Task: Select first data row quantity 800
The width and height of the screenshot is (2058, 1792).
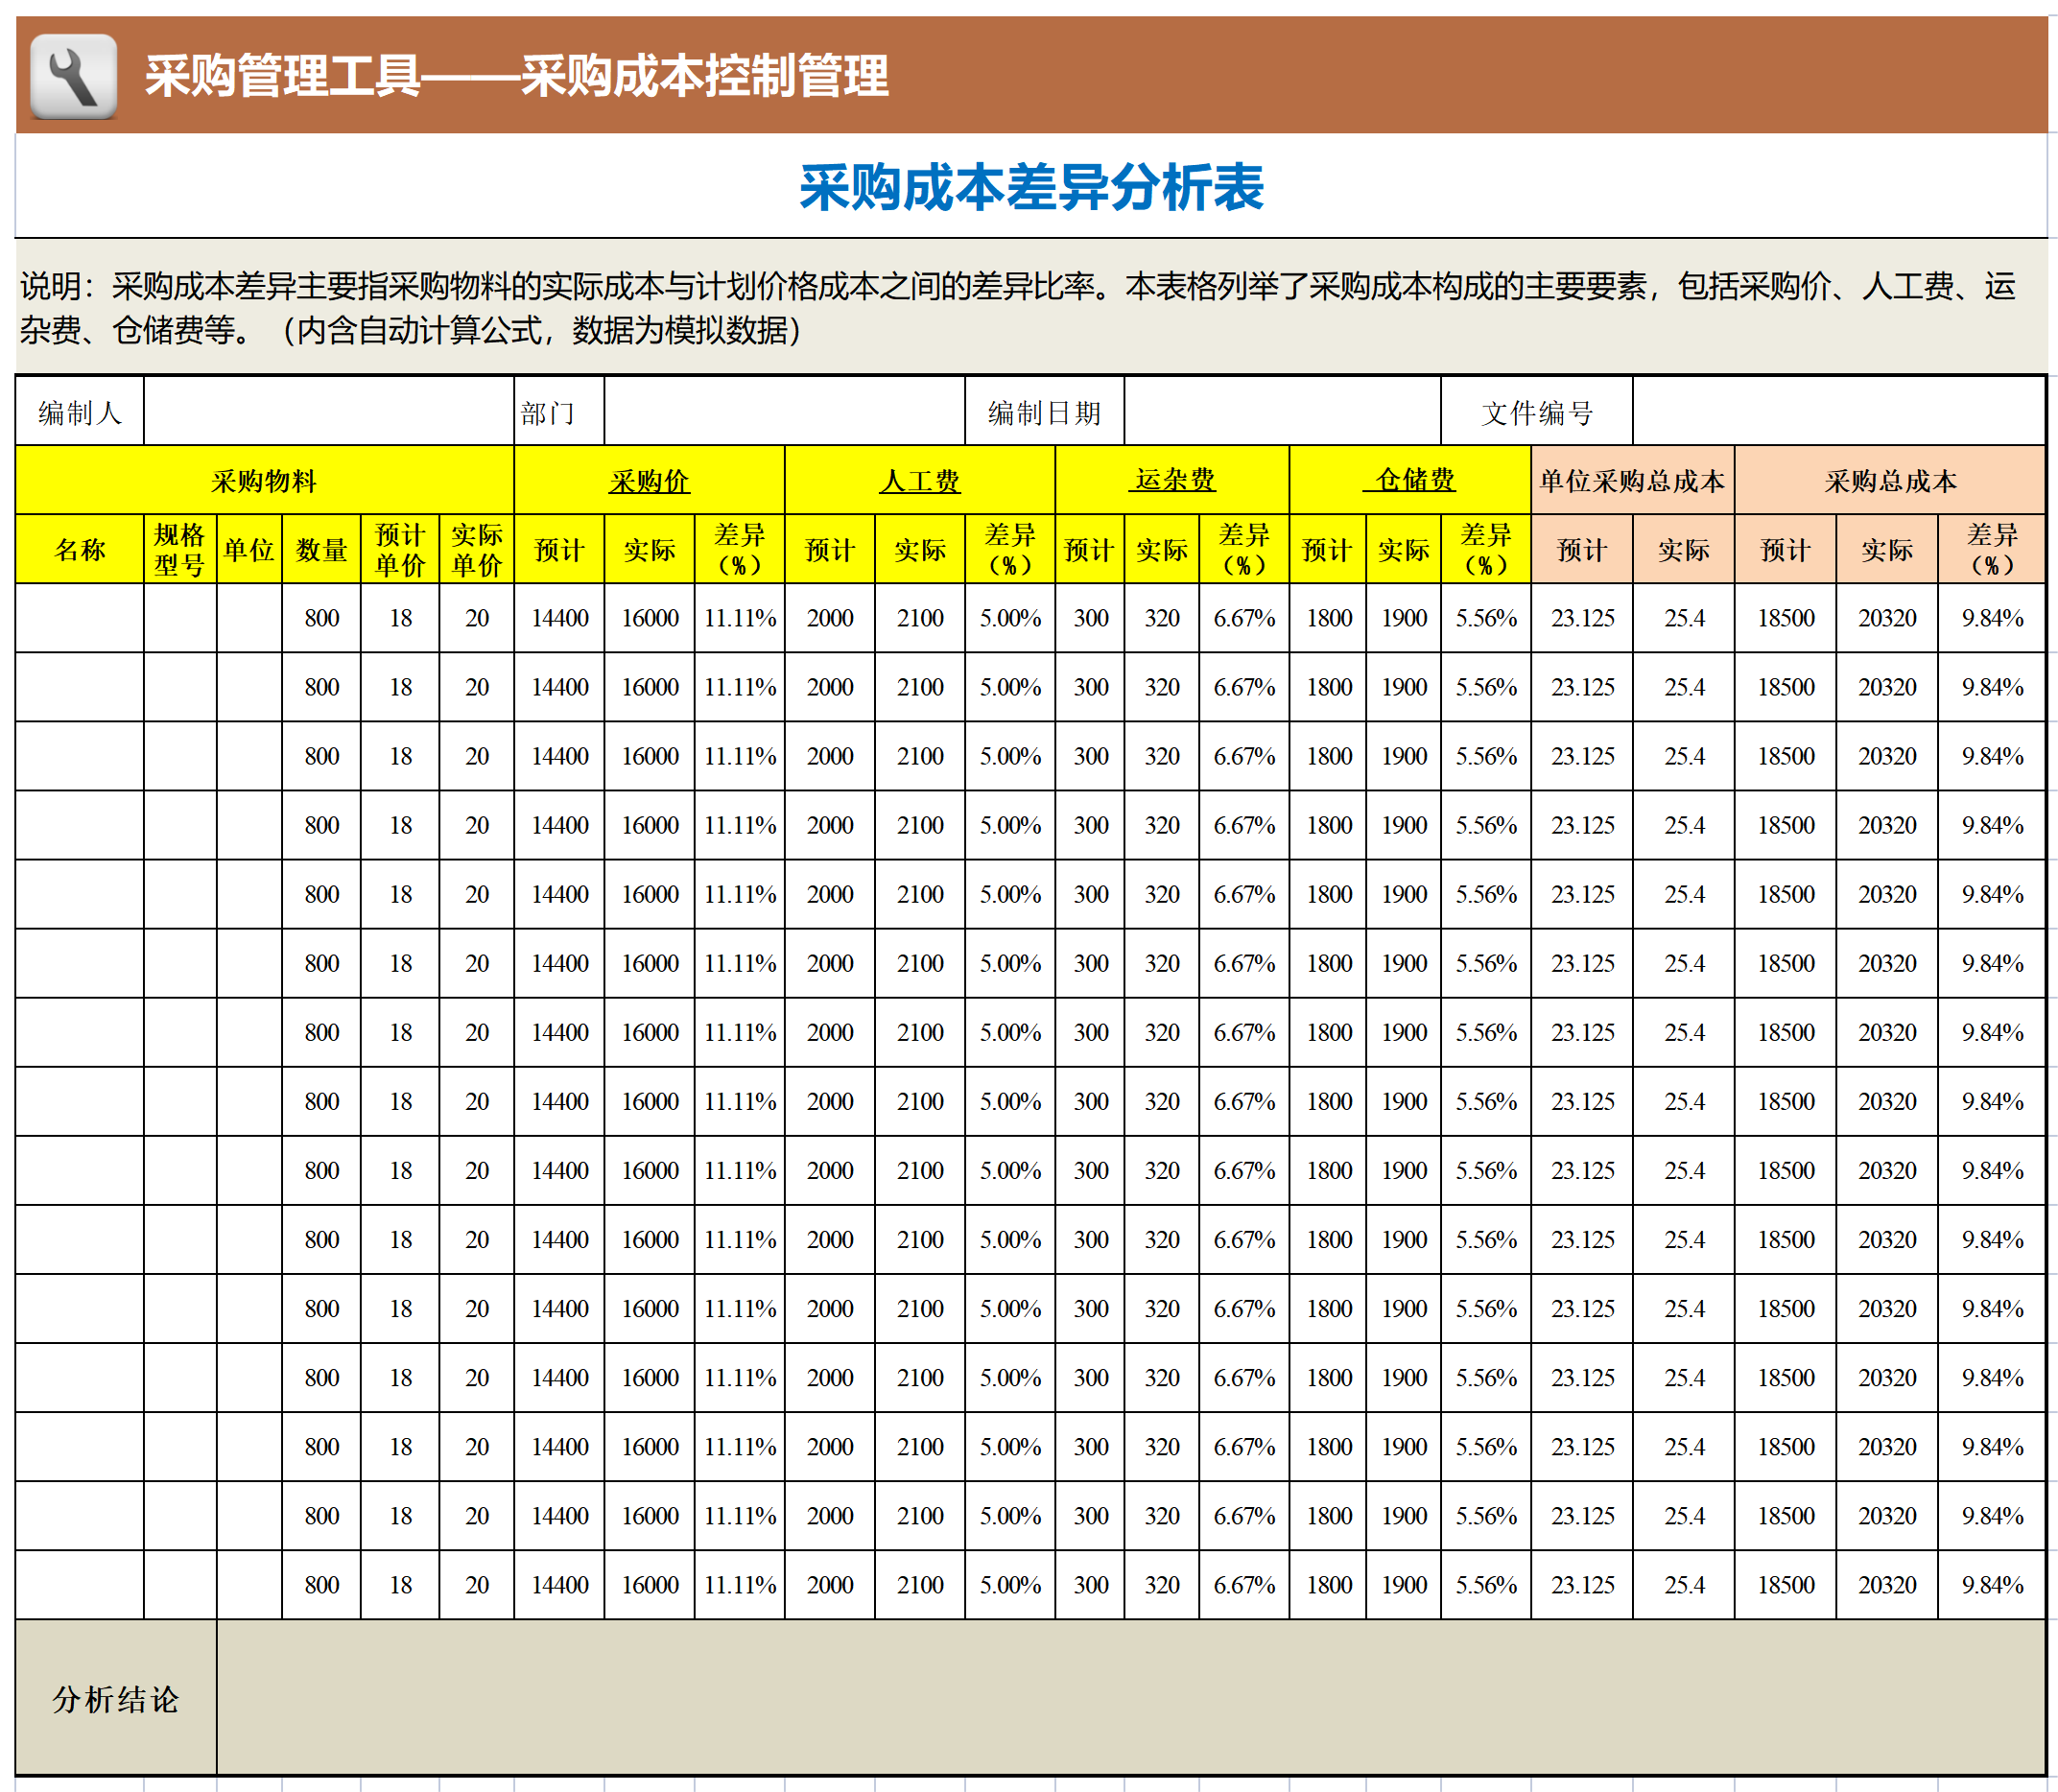Action: (x=321, y=618)
